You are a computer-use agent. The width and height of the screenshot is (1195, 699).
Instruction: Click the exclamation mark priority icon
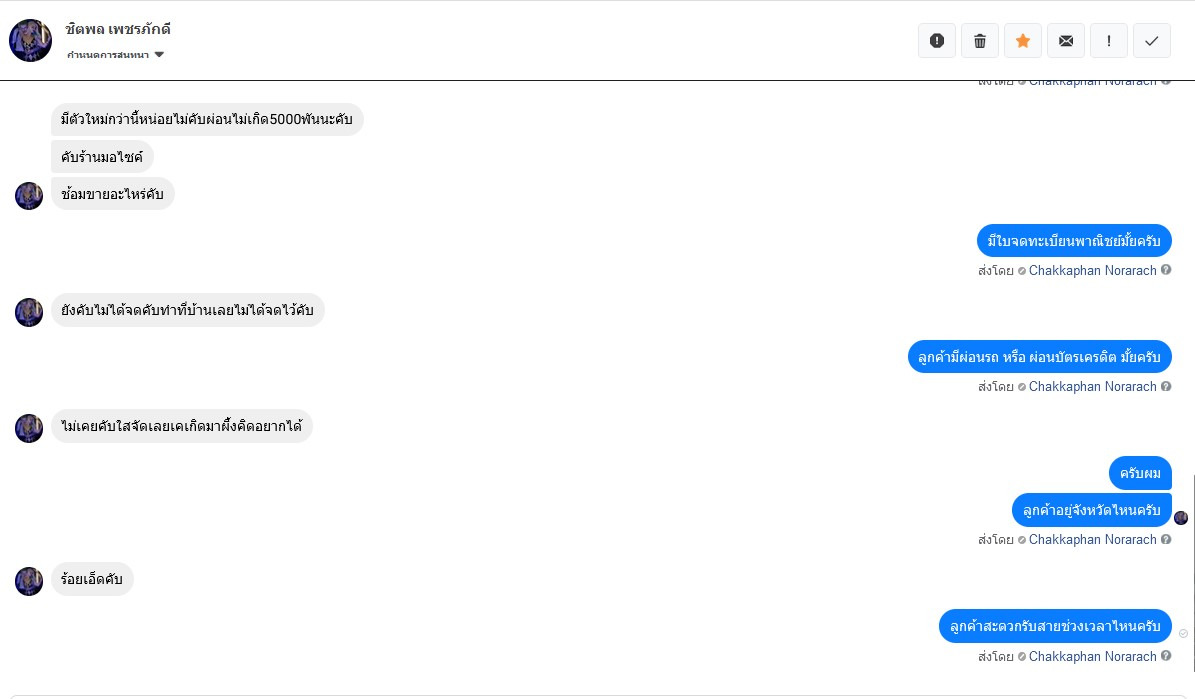click(x=1109, y=40)
